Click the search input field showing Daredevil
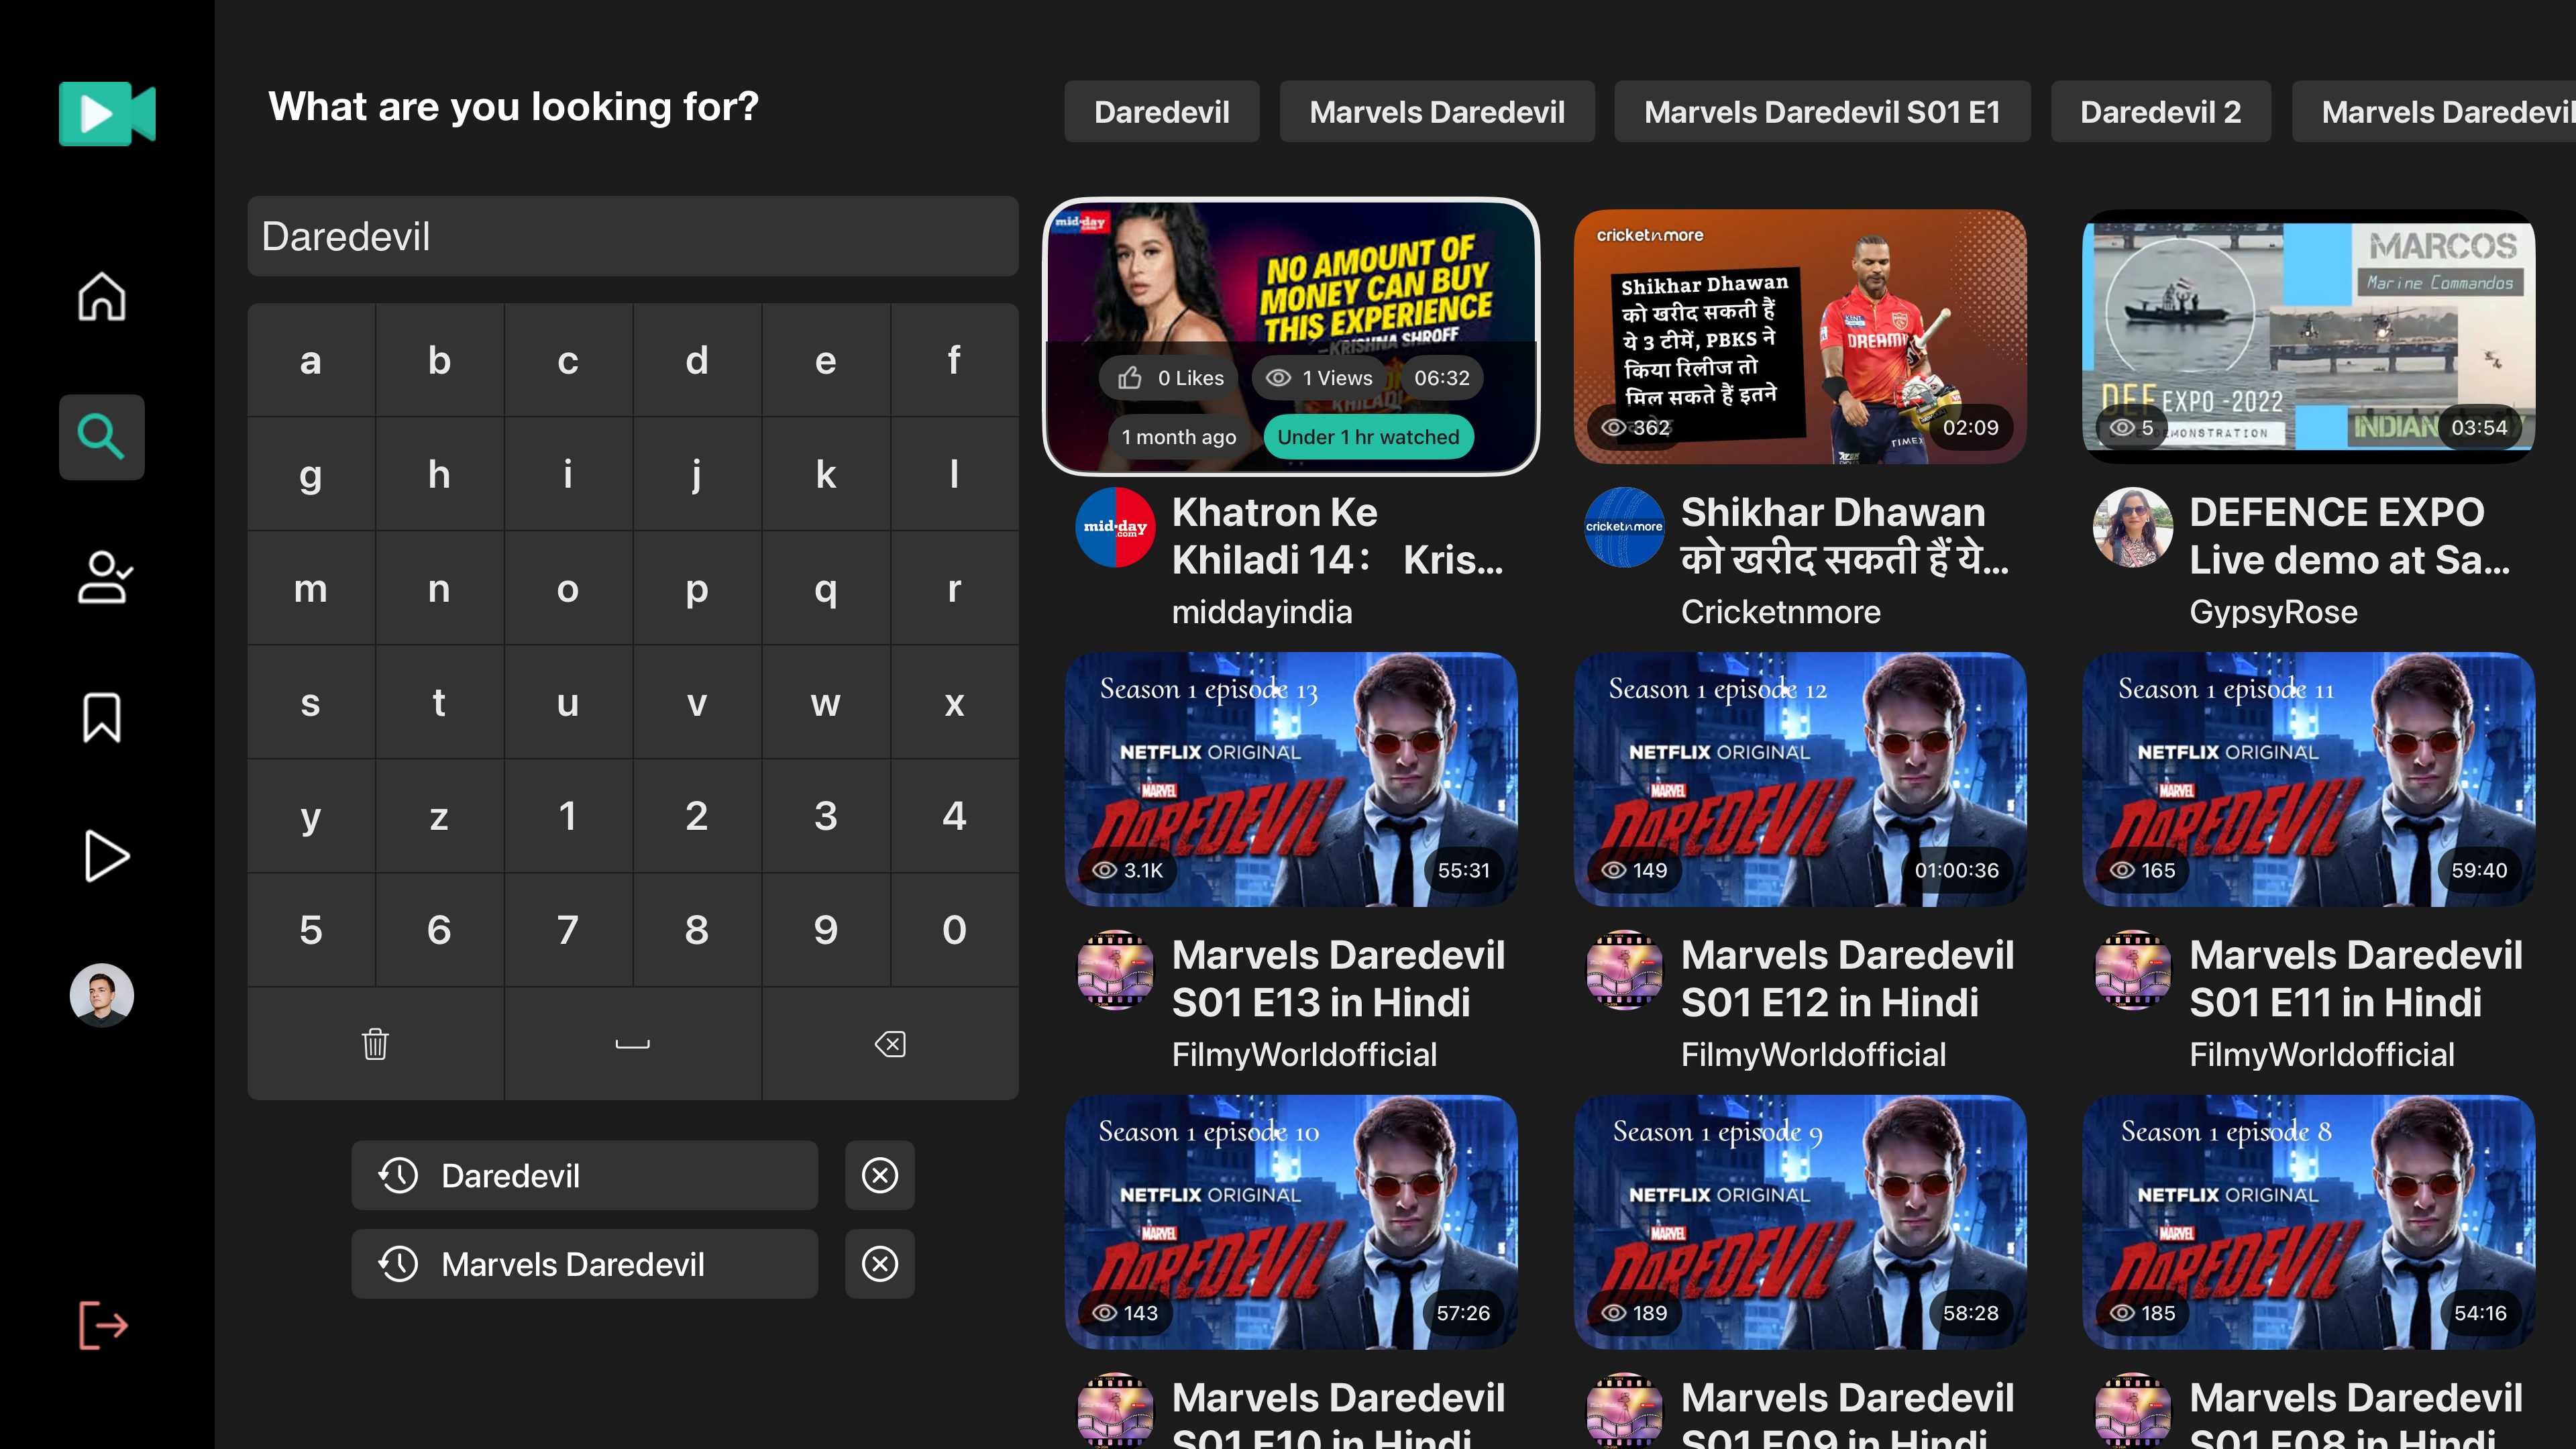Screen dimensions: 2576x1449 pos(633,237)
